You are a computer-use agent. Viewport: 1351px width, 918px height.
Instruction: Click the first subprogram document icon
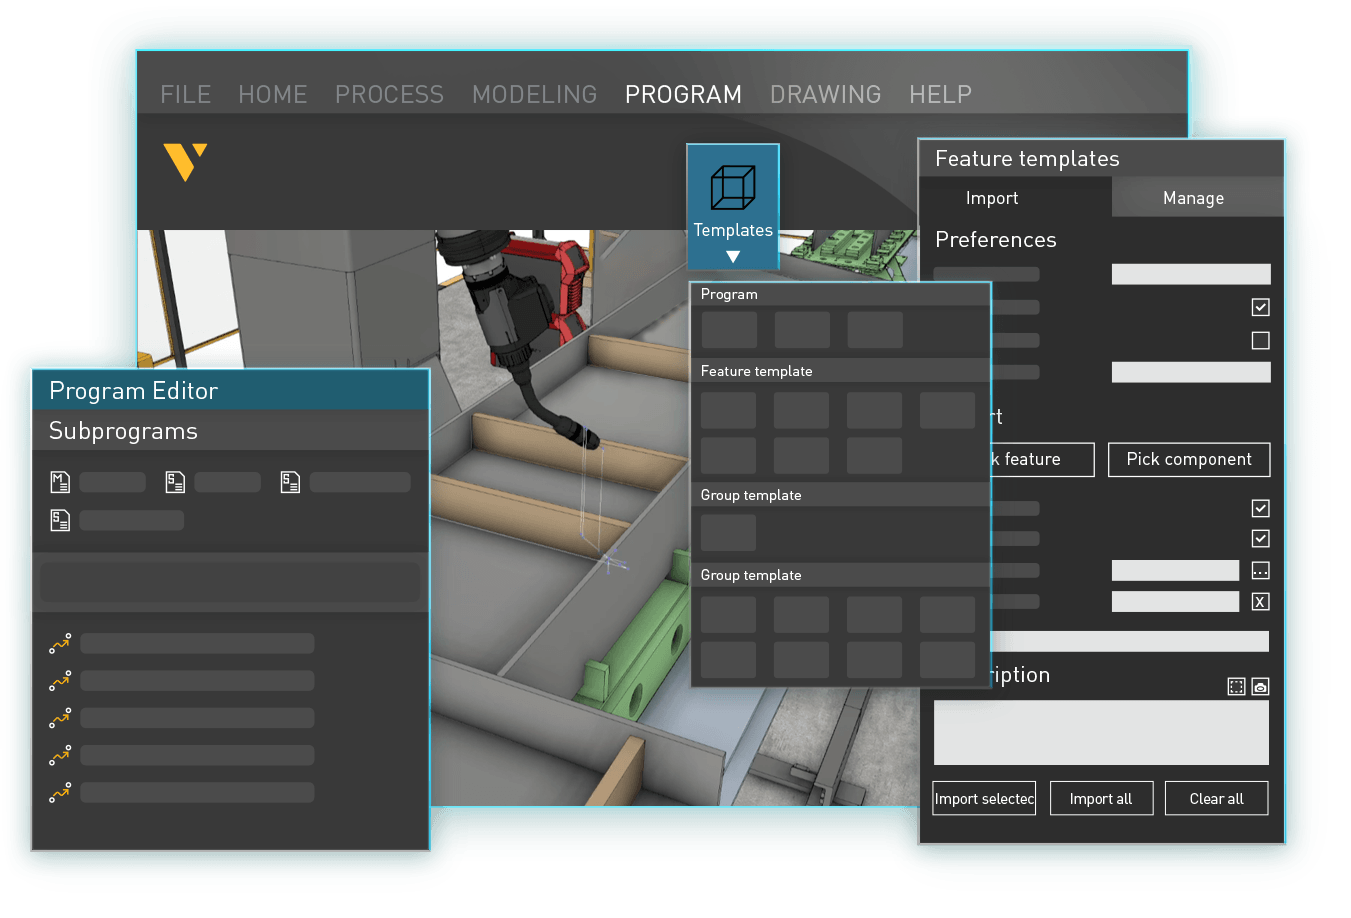pos(175,481)
